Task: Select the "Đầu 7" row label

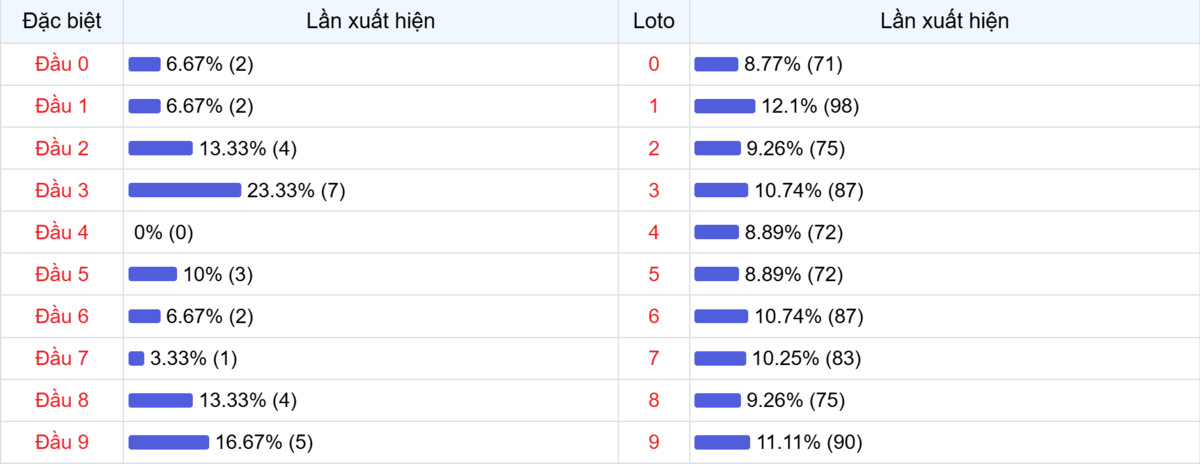Action: pyautogui.click(x=62, y=358)
